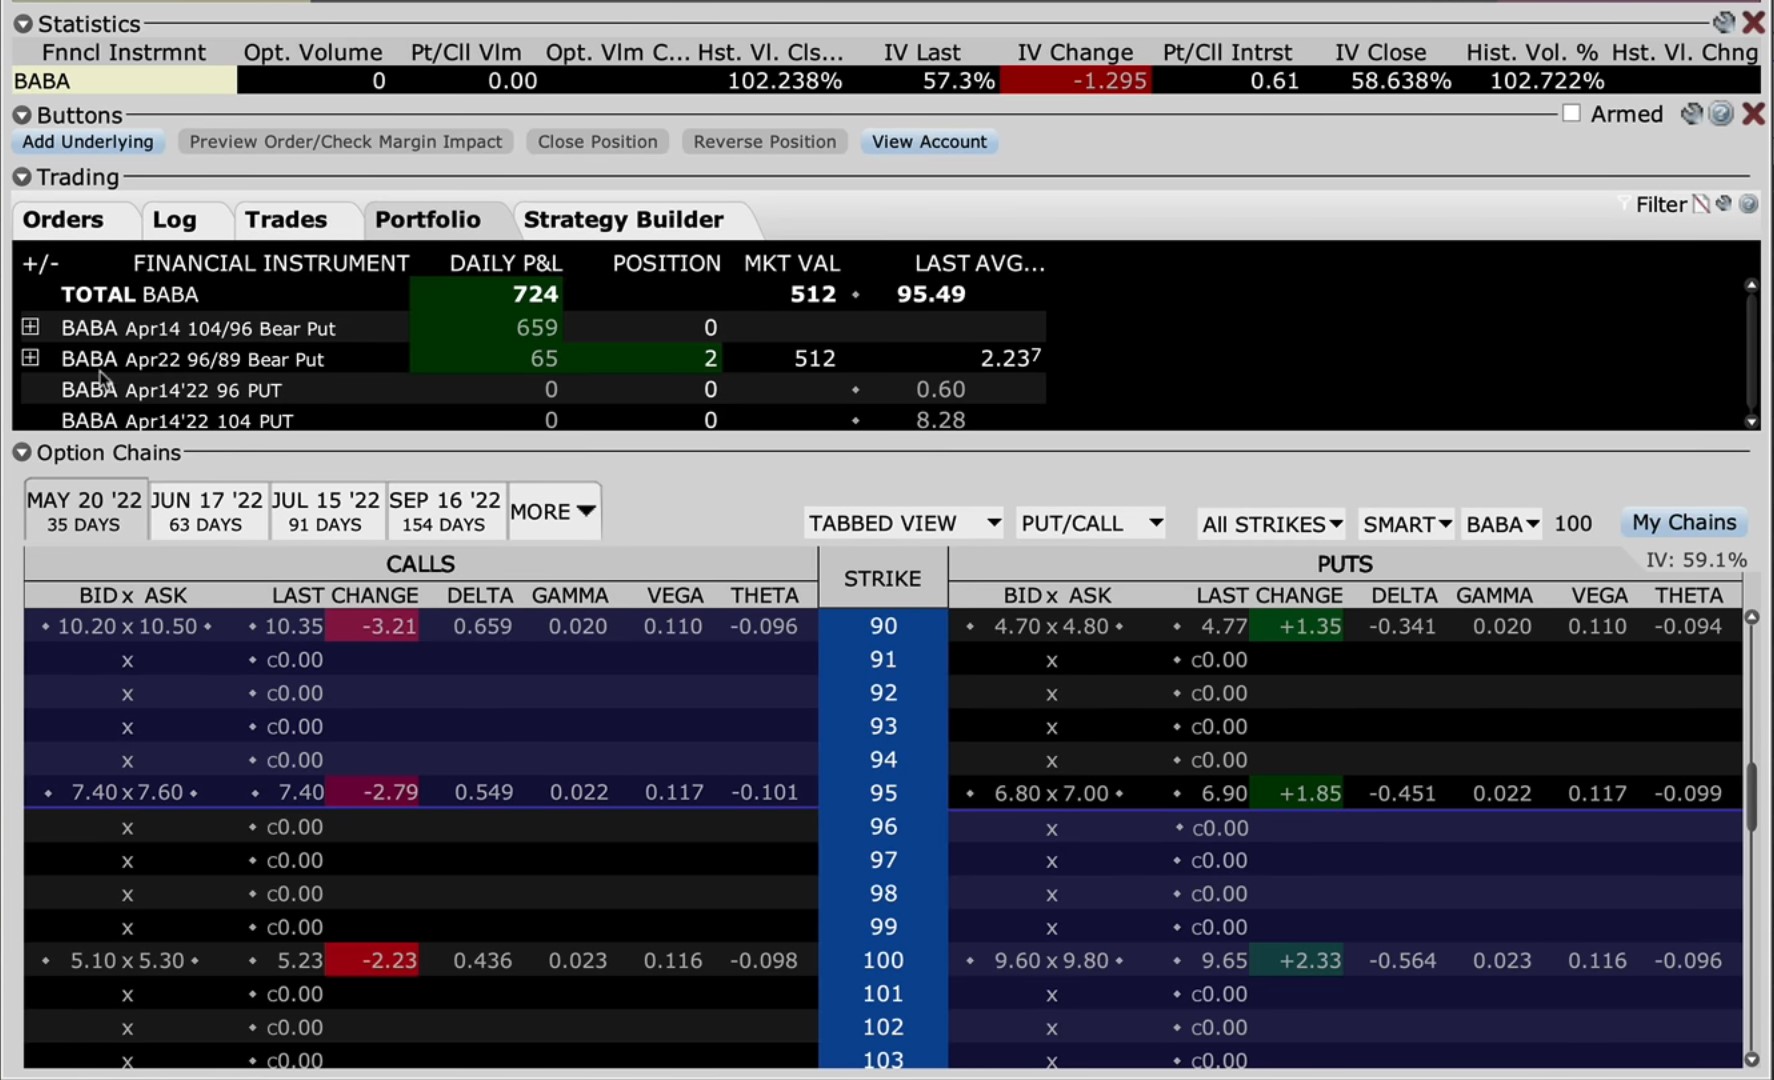This screenshot has width=1774, height=1080.
Task: Select the BABA Apr14'22 104 PUT row
Action: pos(529,420)
